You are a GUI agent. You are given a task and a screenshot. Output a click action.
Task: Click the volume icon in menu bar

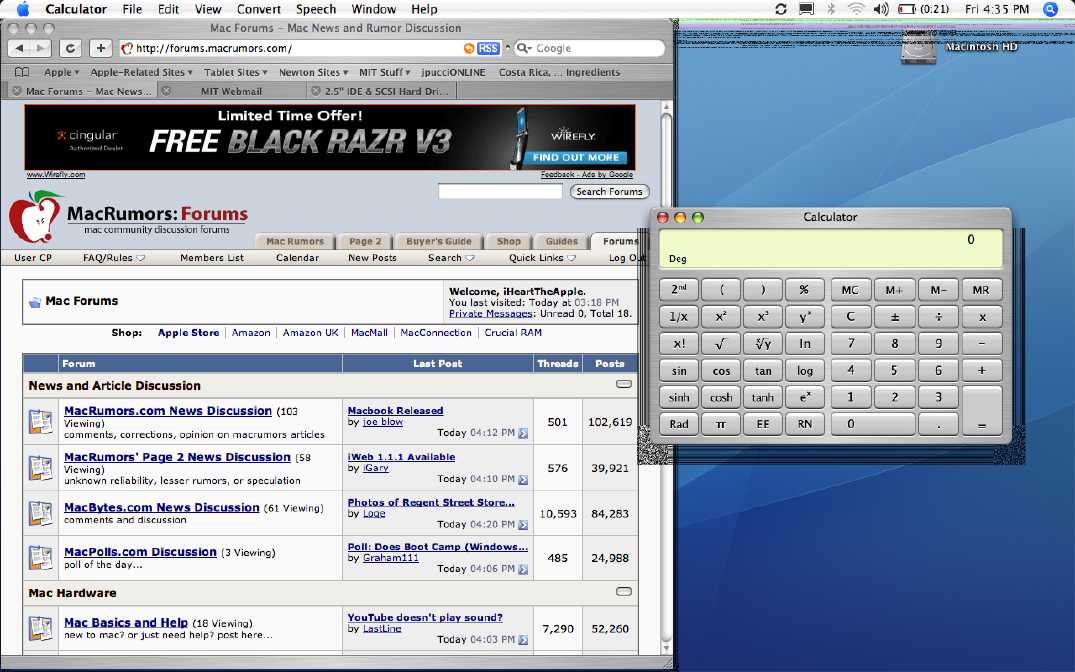pos(881,9)
